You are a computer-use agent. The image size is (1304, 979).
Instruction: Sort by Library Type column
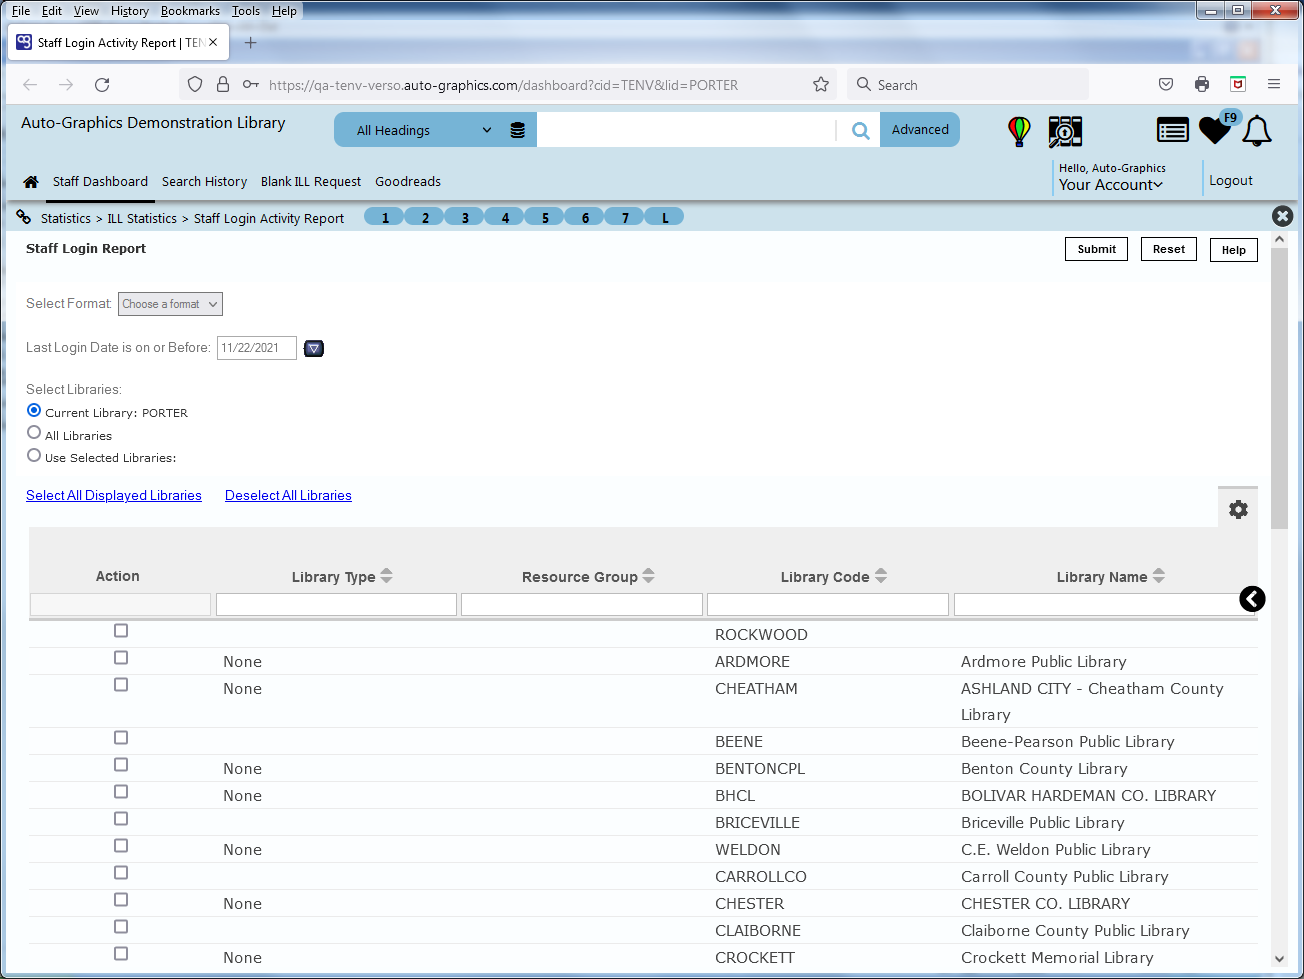[387, 576]
